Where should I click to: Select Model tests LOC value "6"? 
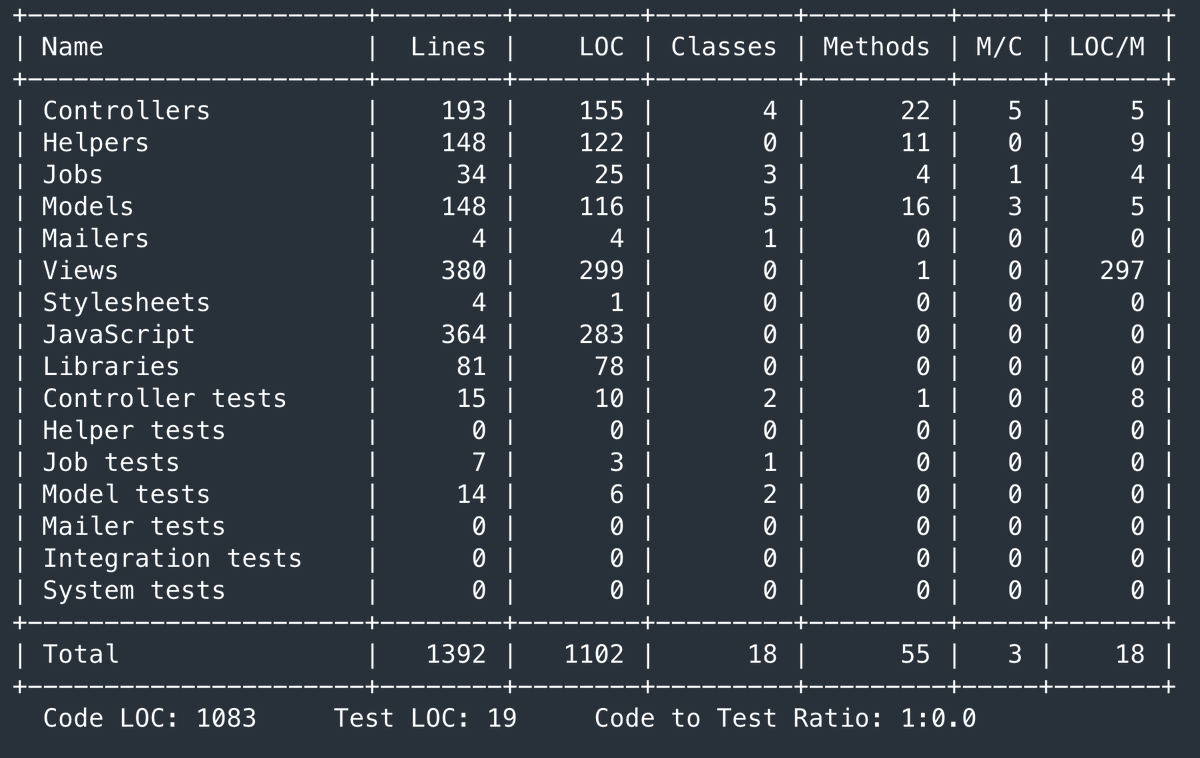point(616,495)
